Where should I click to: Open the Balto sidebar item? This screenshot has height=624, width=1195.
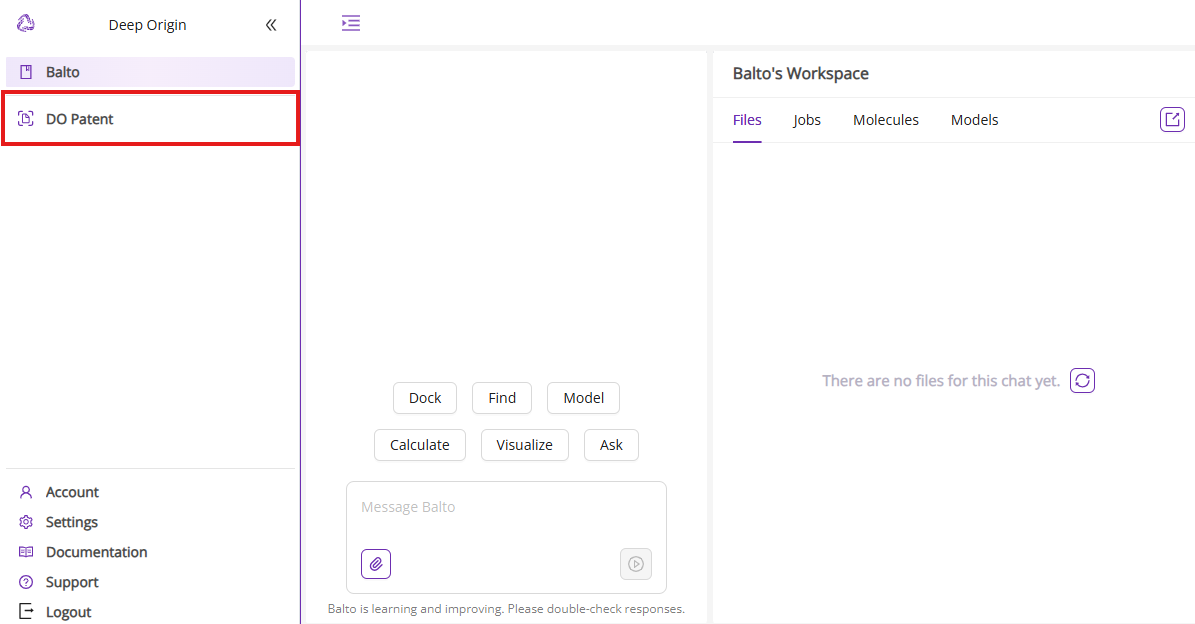pyautogui.click(x=150, y=72)
